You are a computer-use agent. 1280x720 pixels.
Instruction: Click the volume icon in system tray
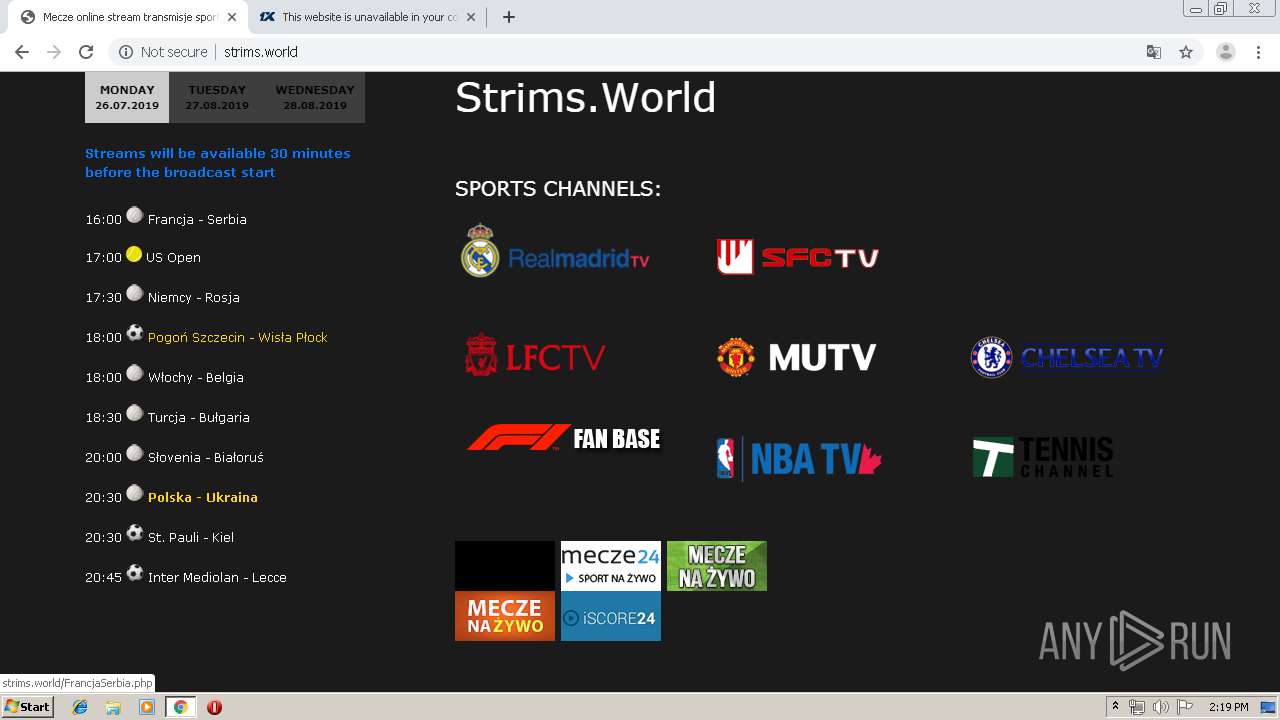[1160, 707]
